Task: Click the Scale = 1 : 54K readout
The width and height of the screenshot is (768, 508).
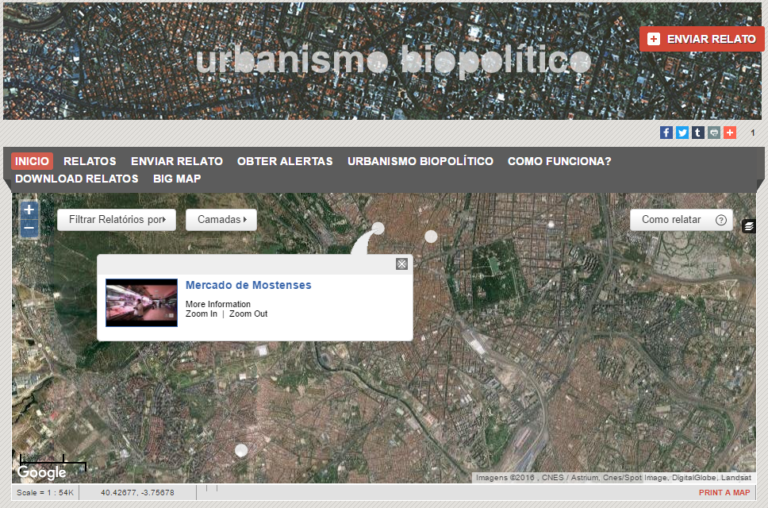Action: (x=45, y=493)
